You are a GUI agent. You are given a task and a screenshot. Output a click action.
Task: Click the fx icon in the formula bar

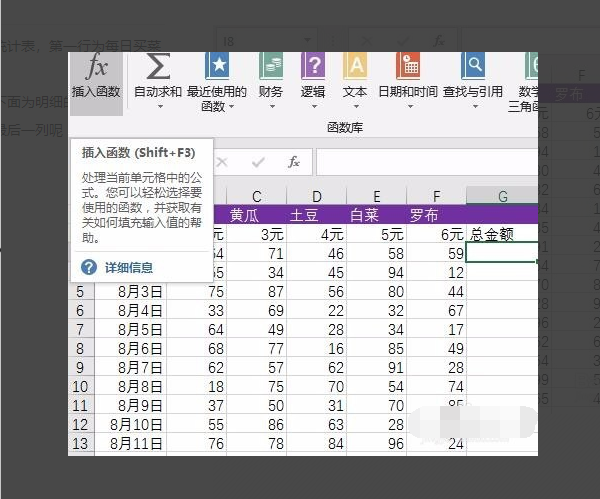coord(294,161)
